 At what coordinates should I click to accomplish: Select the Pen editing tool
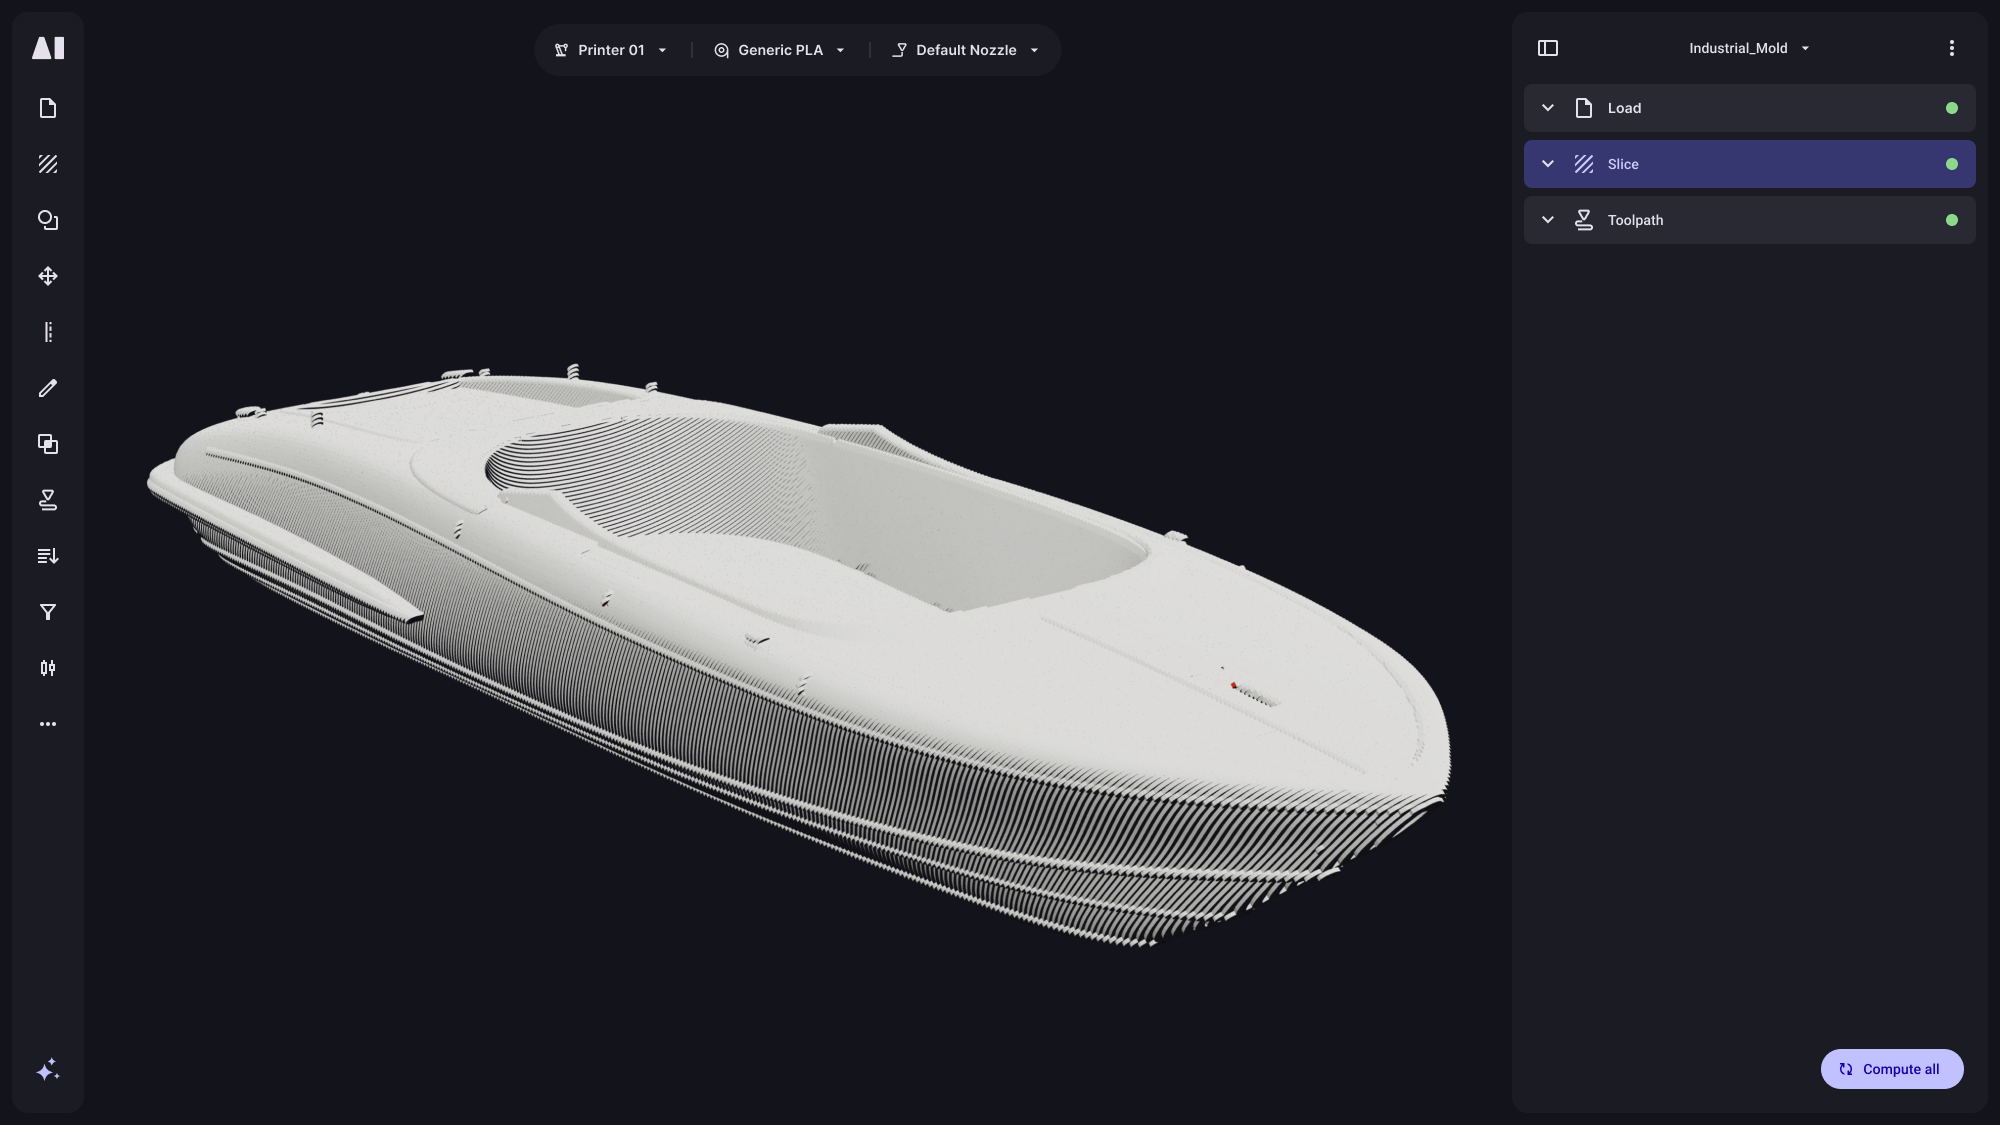48,388
